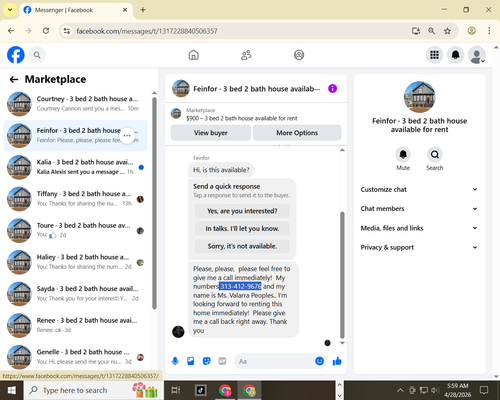Open the hidden system tray icons chevron

pos(400,390)
